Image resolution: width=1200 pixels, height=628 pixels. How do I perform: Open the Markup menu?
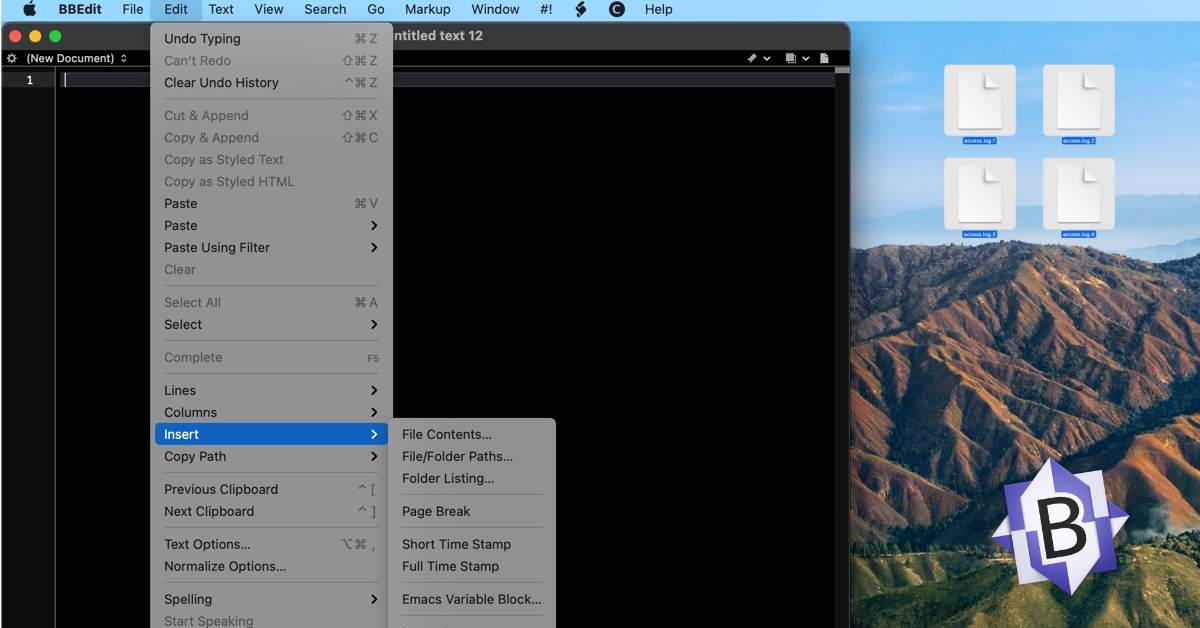pos(427,9)
